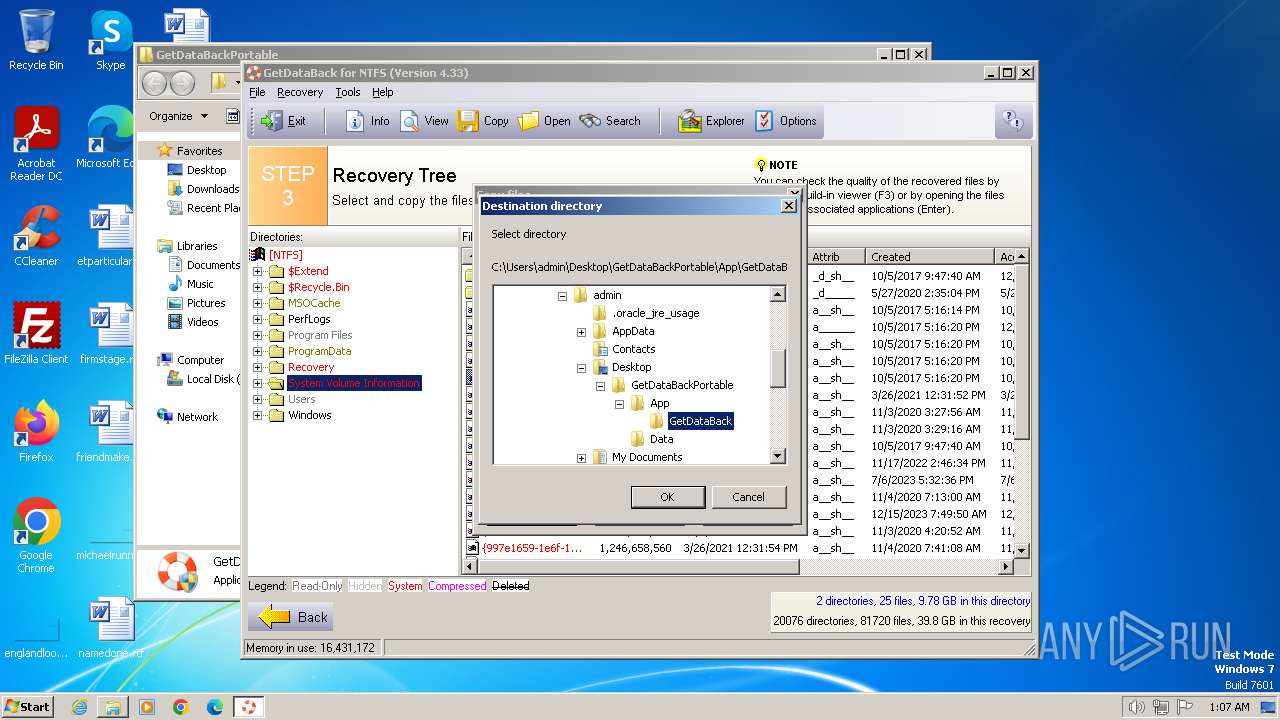1280x720 pixels.
Task: Expand the Windows directory node
Action: [257, 415]
